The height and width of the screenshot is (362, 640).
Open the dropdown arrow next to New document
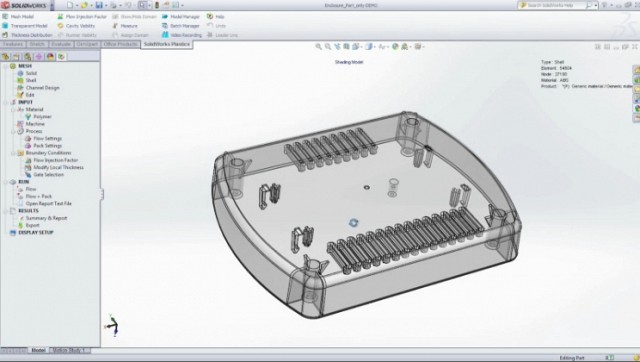(x=77, y=5)
